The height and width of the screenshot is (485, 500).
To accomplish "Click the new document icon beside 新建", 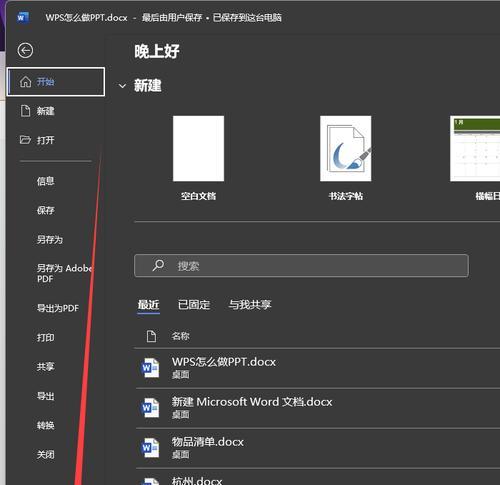I will (x=25, y=111).
